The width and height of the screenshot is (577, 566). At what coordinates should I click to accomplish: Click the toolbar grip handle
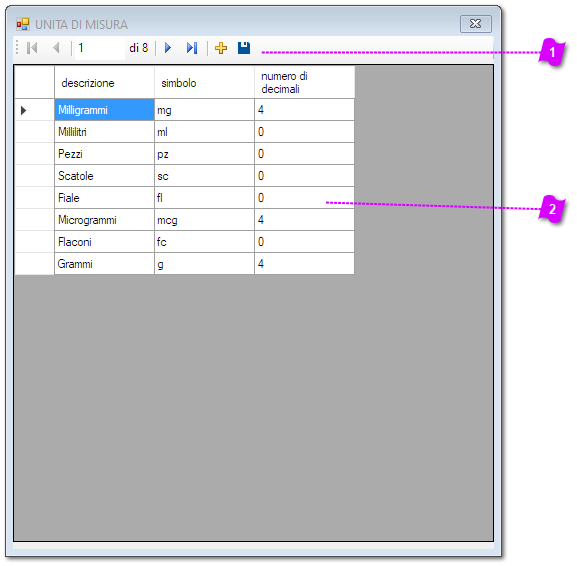(17, 48)
